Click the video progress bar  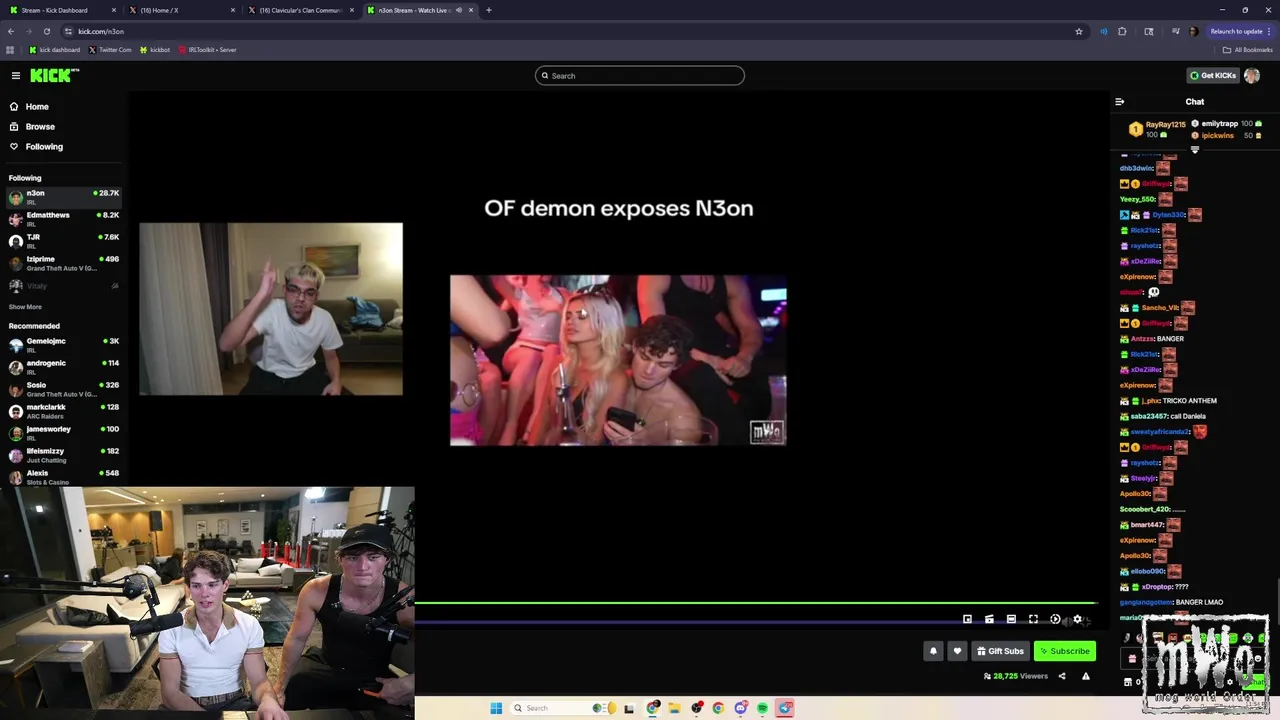756,603
